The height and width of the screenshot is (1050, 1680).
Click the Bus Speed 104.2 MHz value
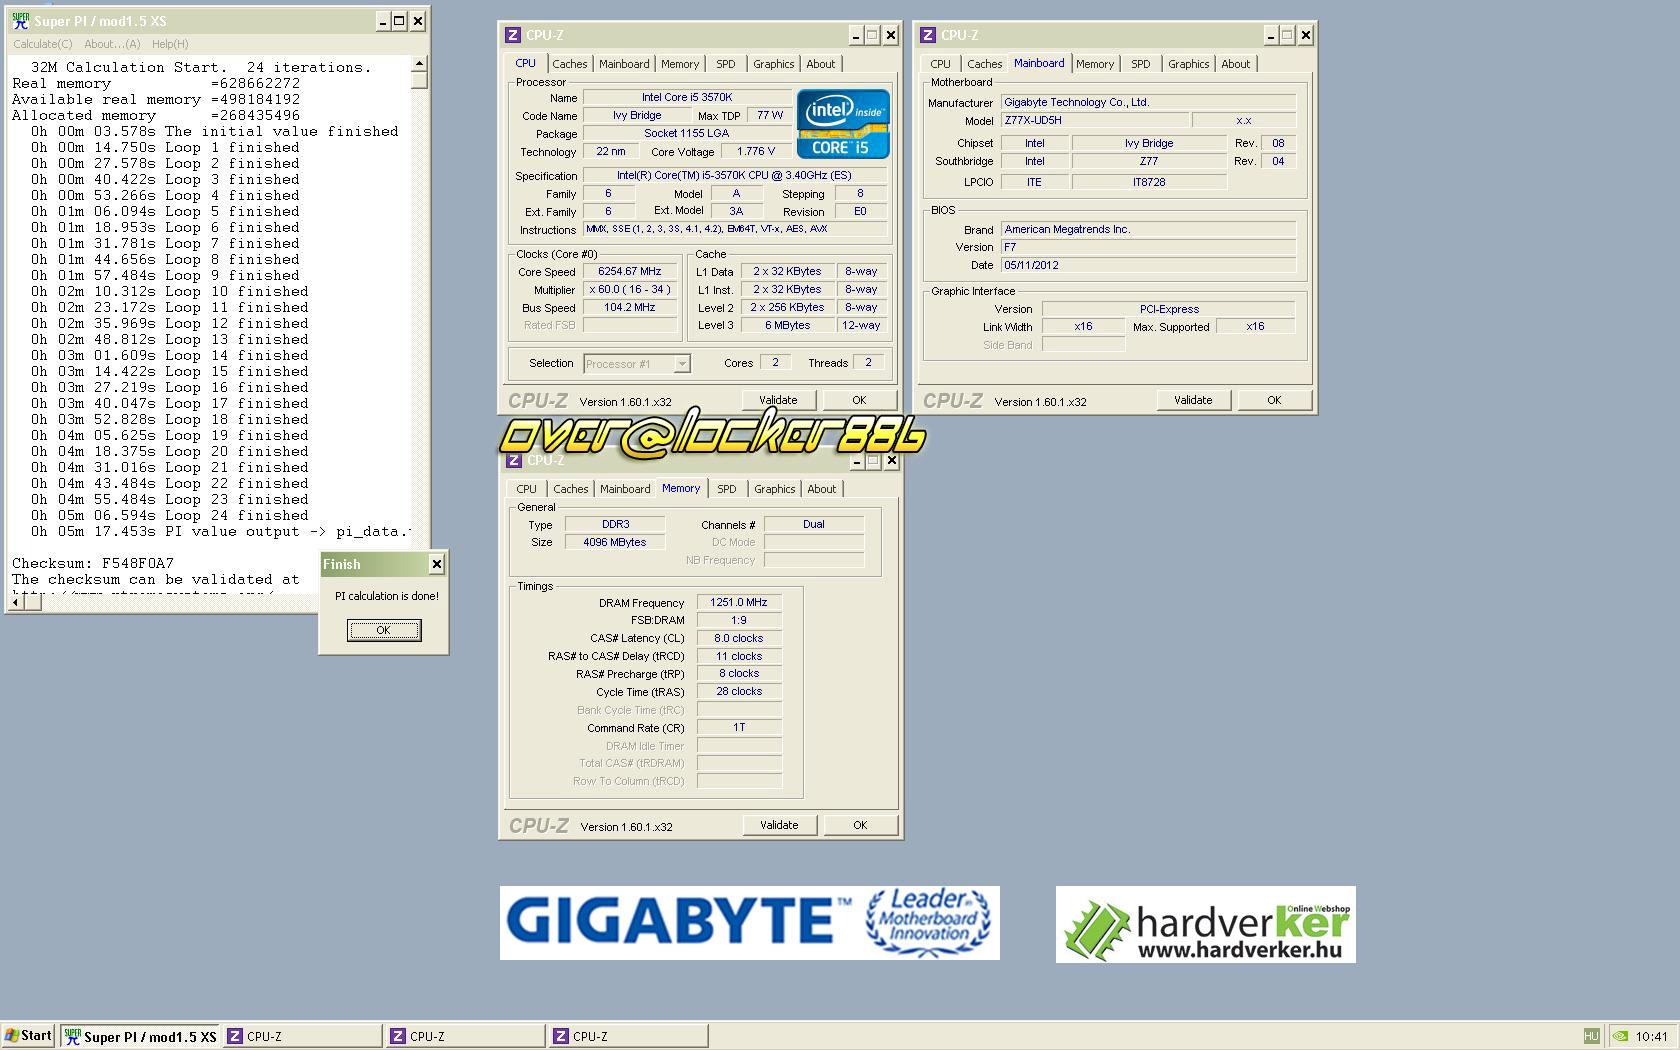630,308
